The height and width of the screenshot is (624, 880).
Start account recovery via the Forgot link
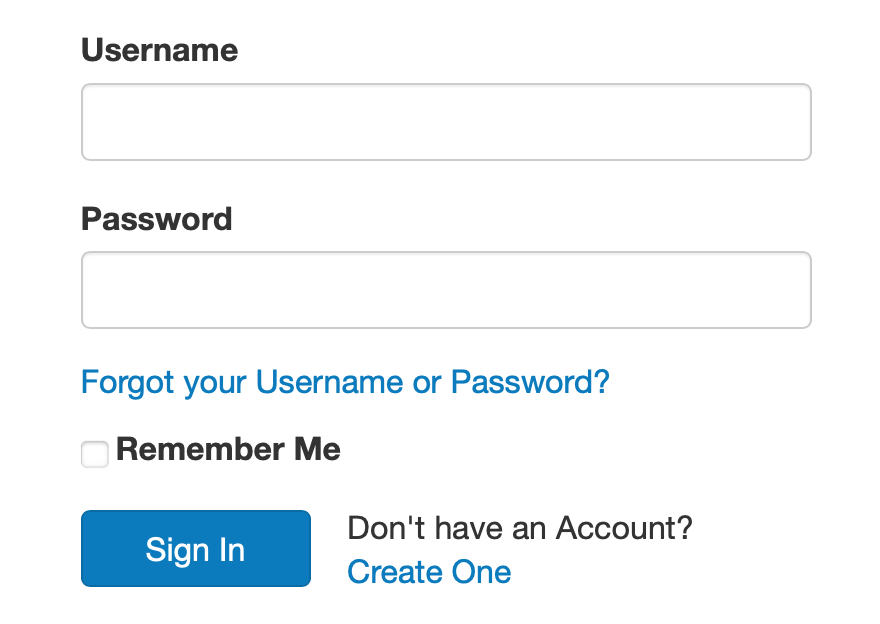coord(345,382)
